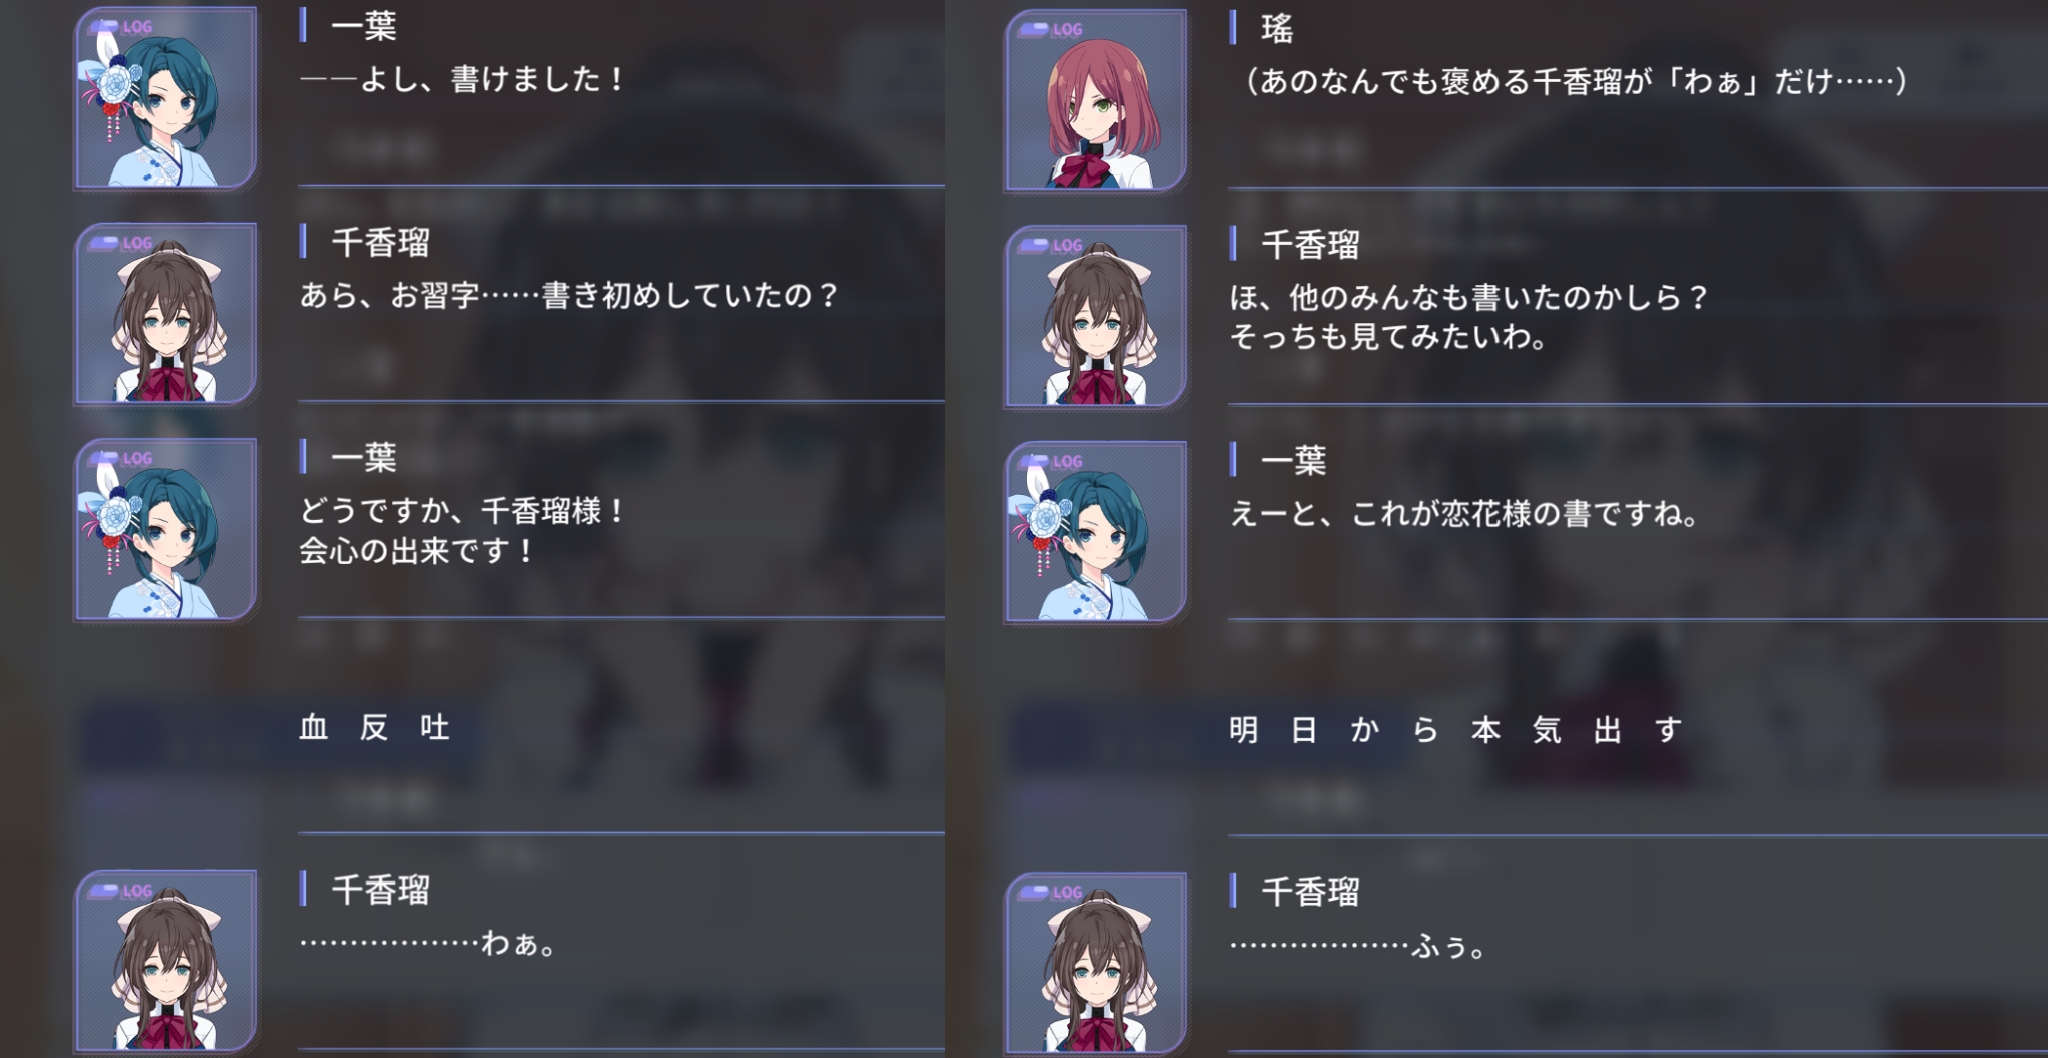Screen dimensions: 2048x1058
Task: Click 千香瑠's portrait beside「あら、お習字」line
Action: pyautogui.click(x=166, y=314)
